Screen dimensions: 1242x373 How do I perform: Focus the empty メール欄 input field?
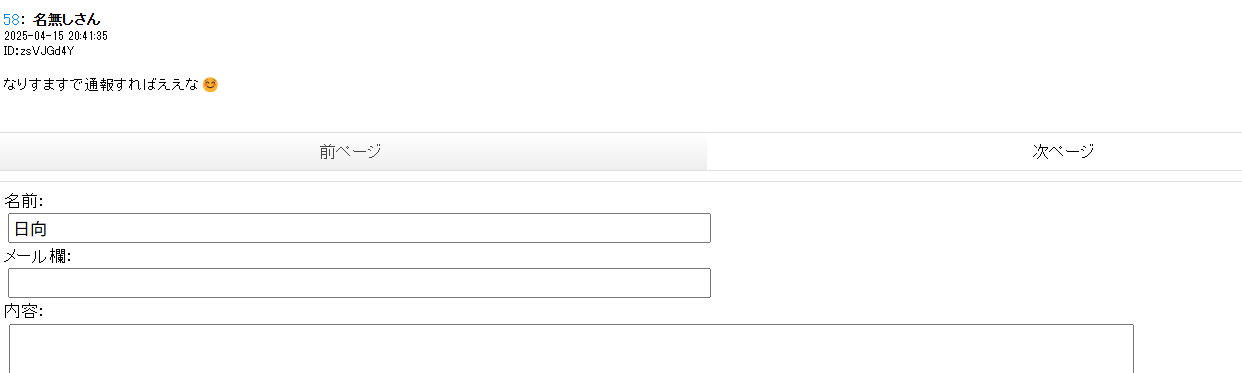pos(359,283)
